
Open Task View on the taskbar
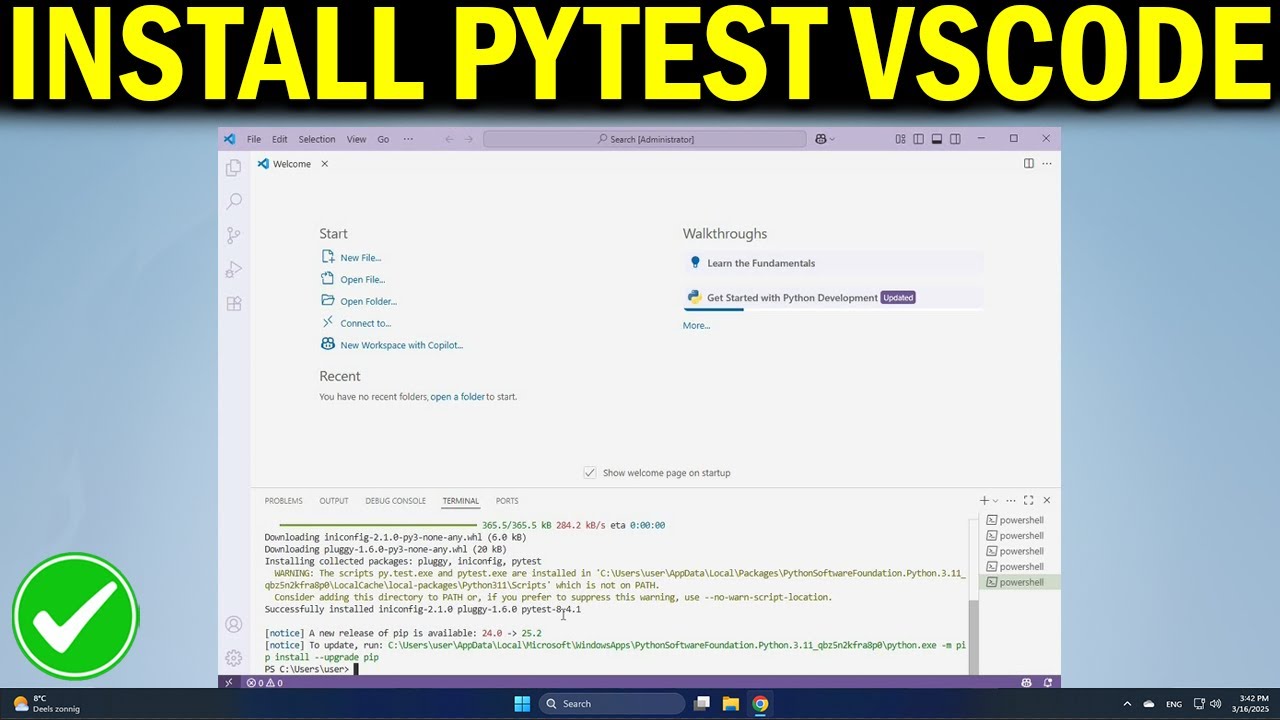point(702,704)
